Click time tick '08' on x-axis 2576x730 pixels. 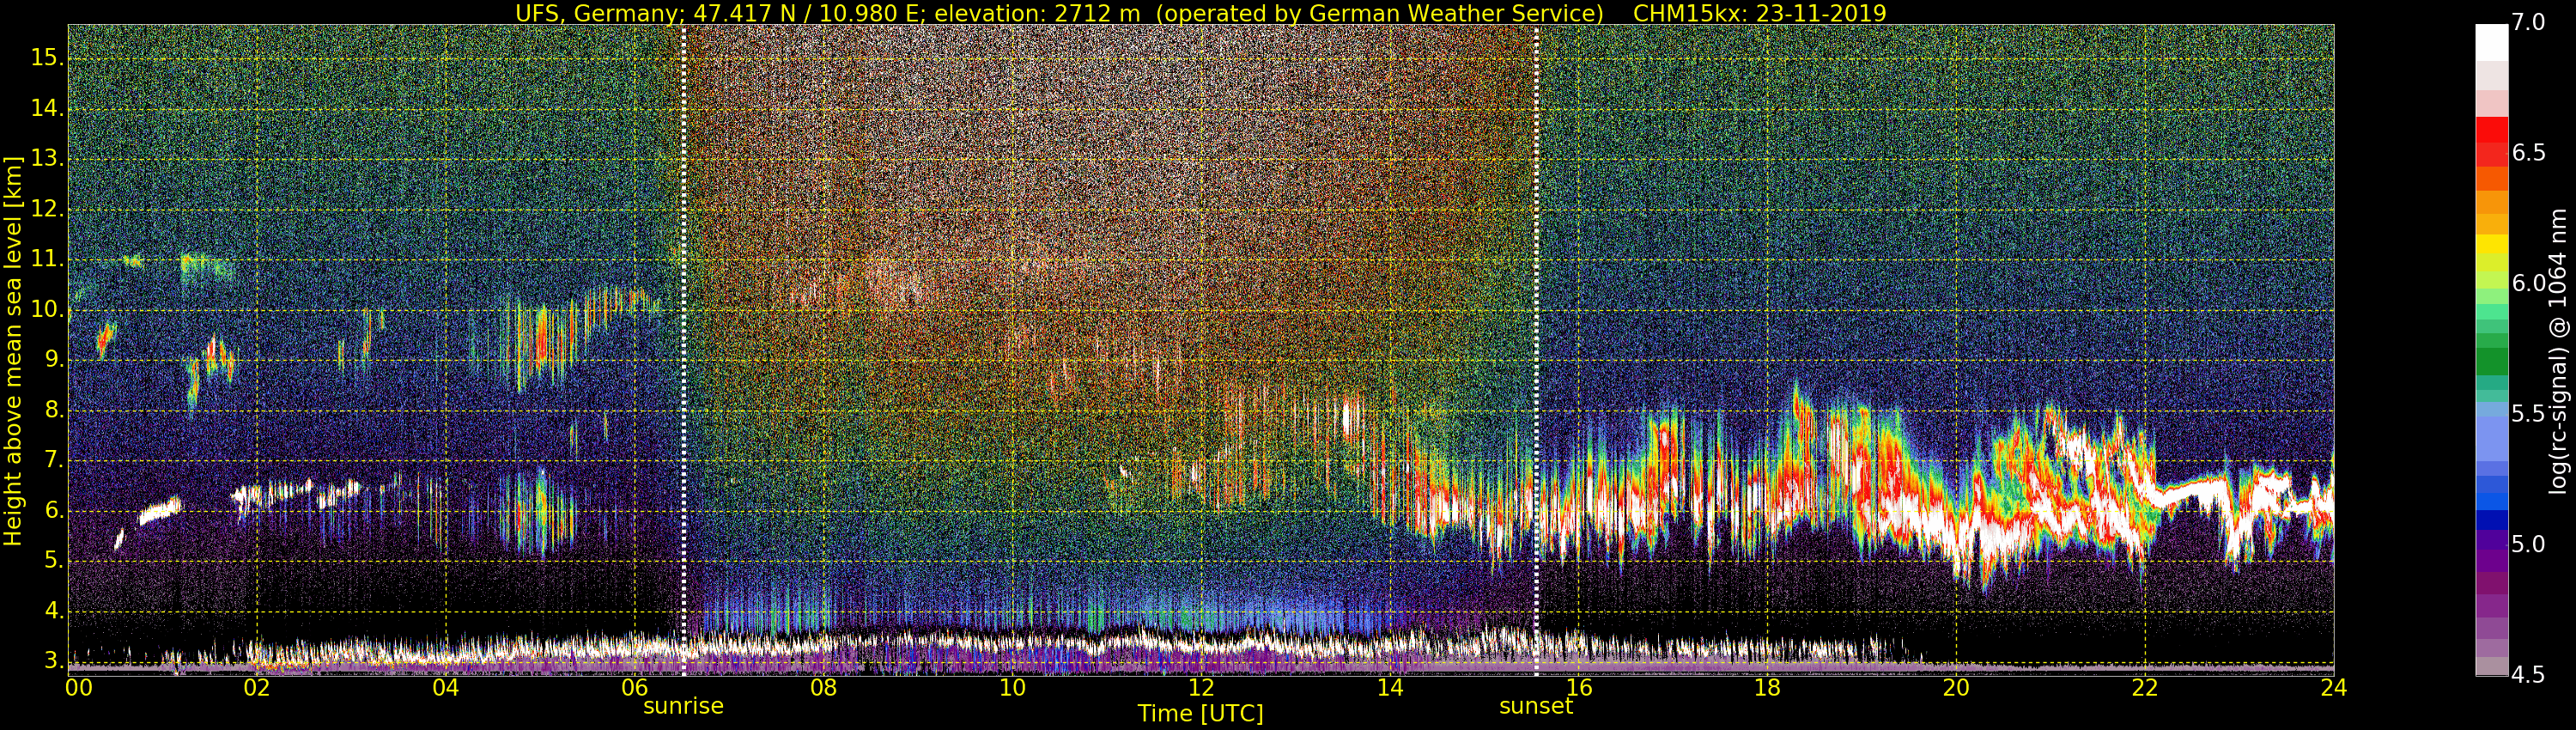(x=823, y=688)
